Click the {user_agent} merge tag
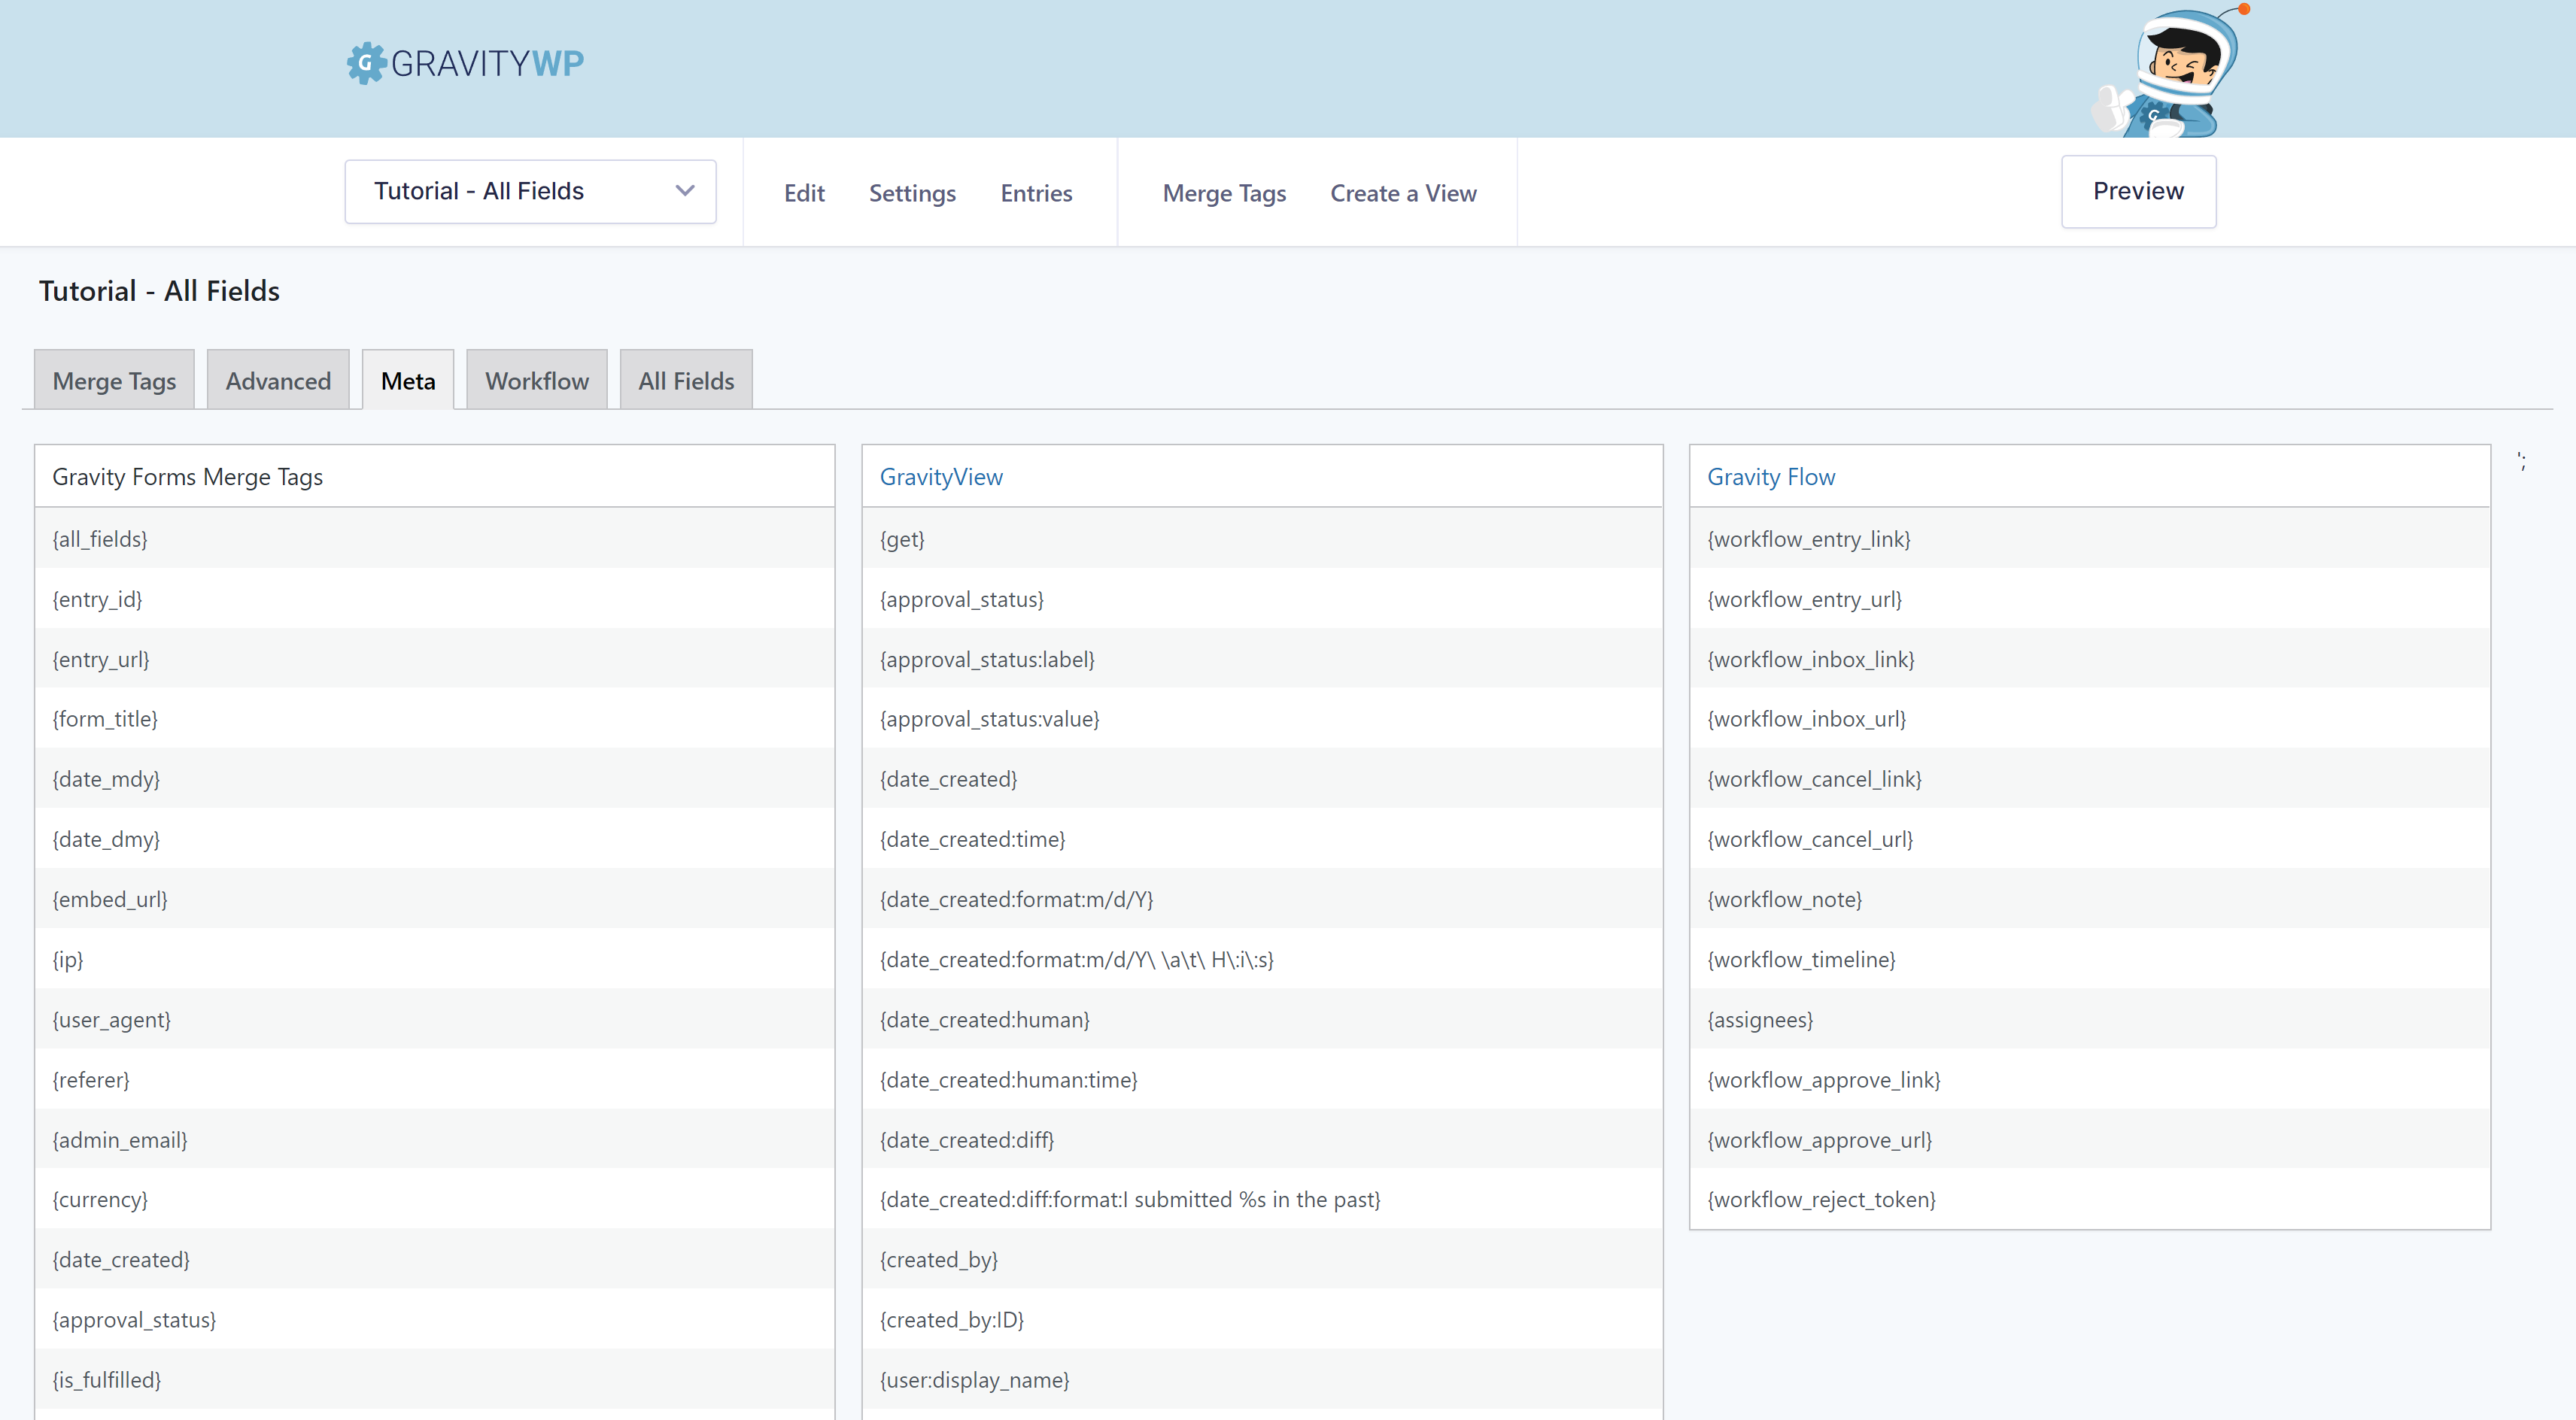The width and height of the screenshot is (2576, 1420). pos(112,1019)
